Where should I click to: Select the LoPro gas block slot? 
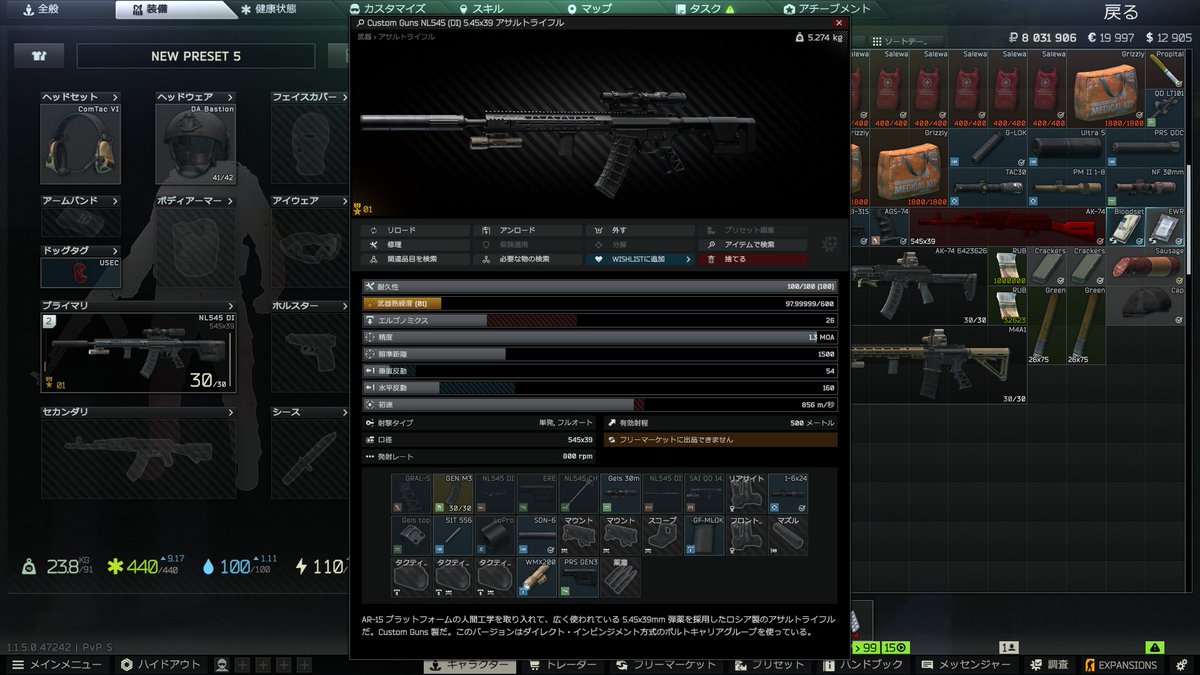(495, 536)
